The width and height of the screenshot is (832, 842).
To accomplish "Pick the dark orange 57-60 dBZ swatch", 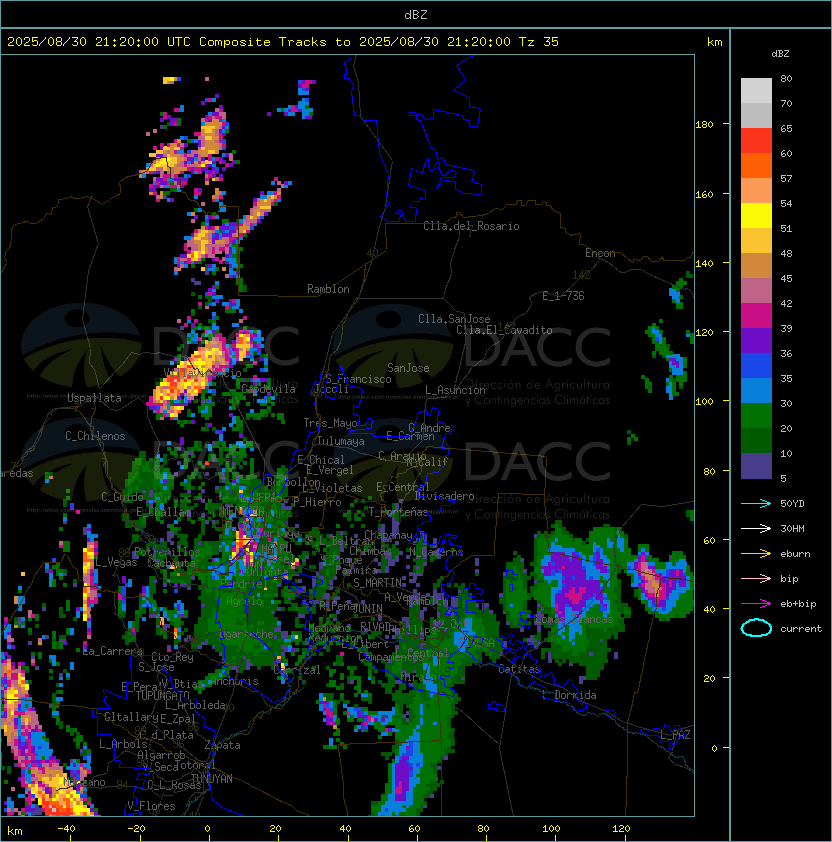I will click(756, 165).
